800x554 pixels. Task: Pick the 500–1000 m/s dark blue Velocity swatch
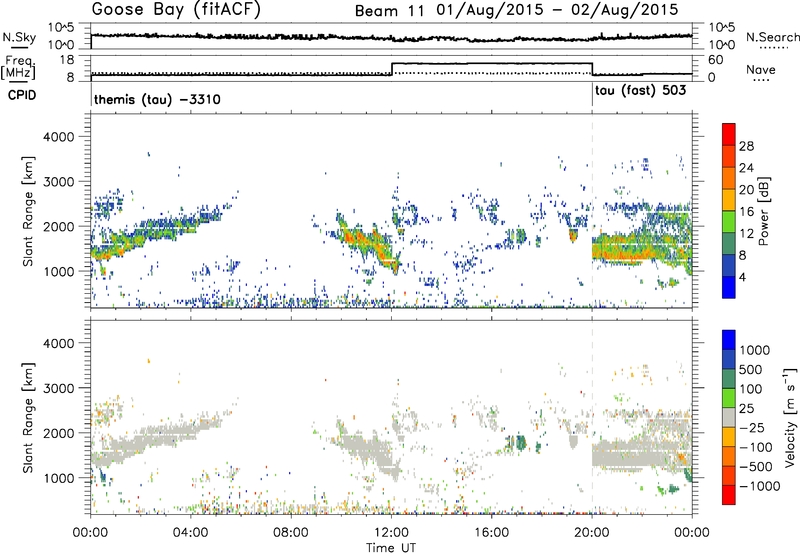tap(729, 359)
